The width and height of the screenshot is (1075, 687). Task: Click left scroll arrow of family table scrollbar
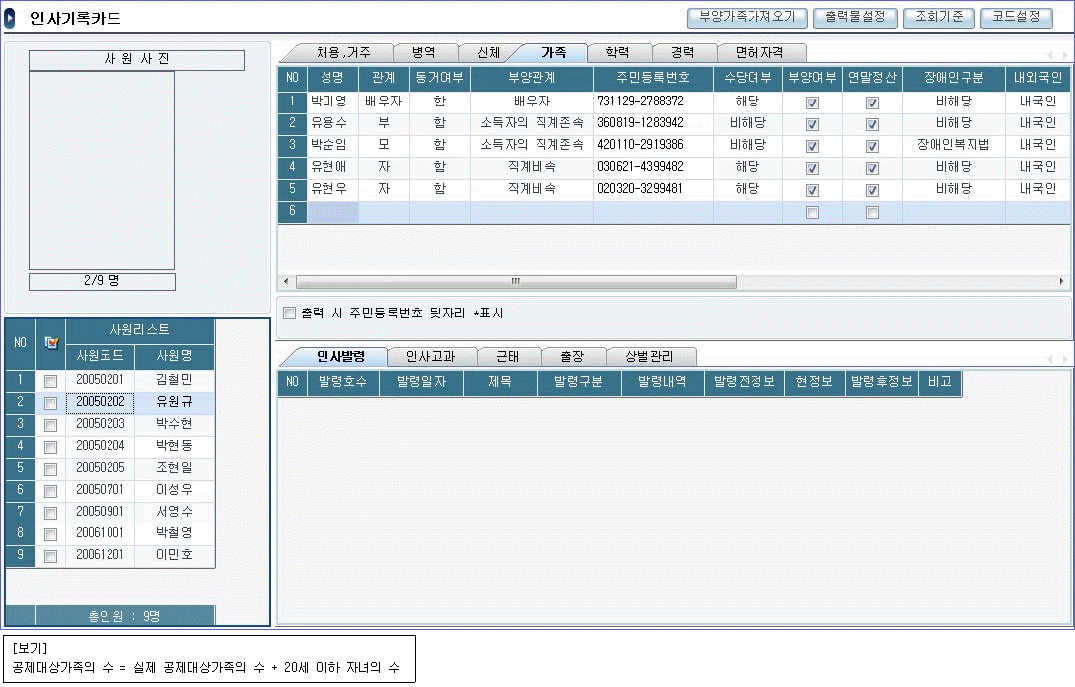[x=286, y=282]
